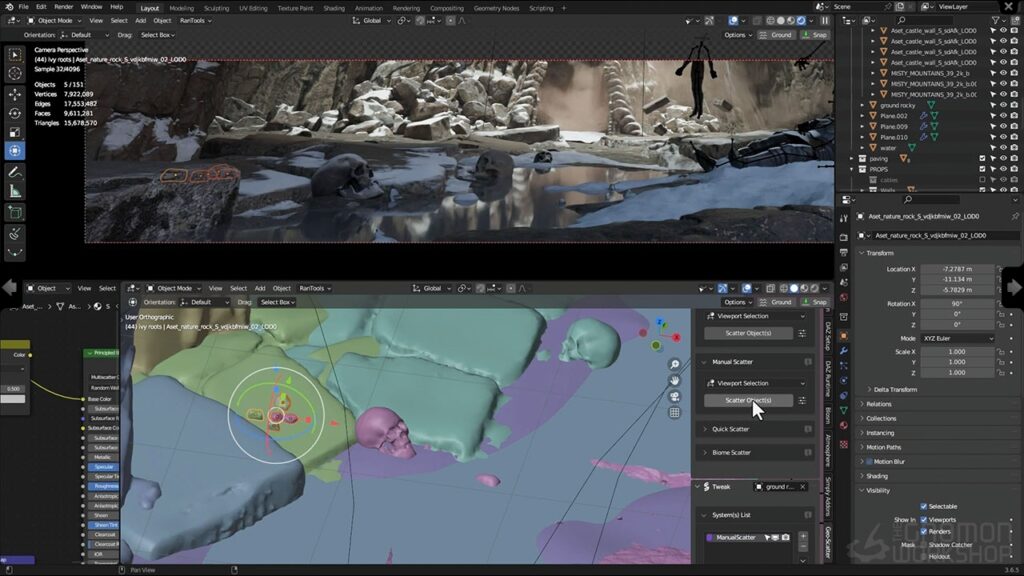The height and width of the screenshot is (576, 1024).
Task: Toggle PROPS collection exclude checkbox
Action: click(982, 169)
